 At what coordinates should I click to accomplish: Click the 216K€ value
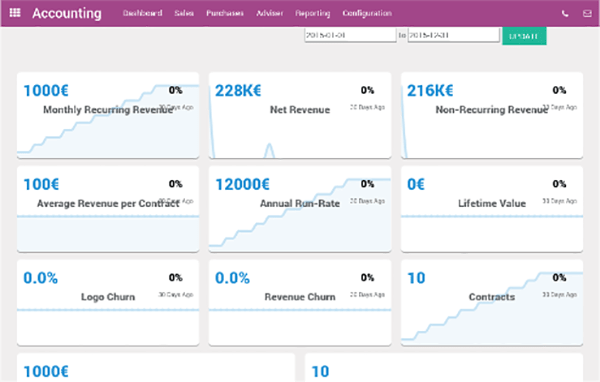430,91
